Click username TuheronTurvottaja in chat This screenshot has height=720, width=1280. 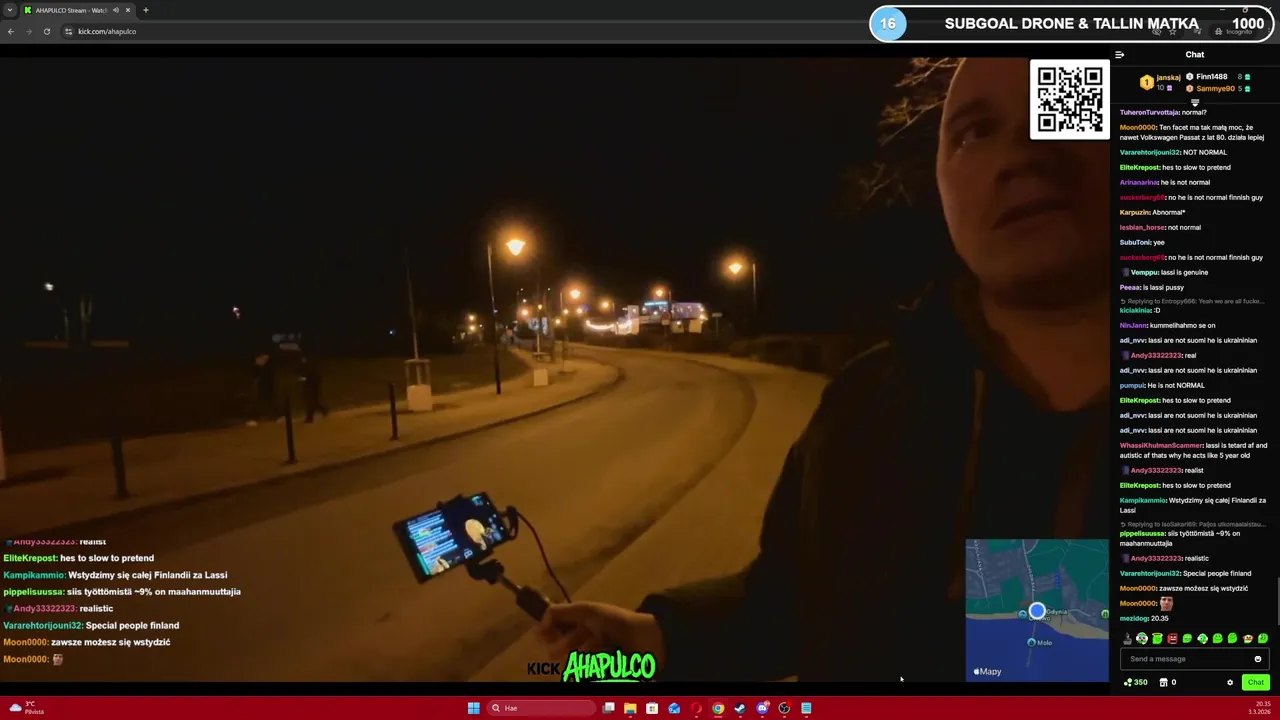coord(1149,112)
